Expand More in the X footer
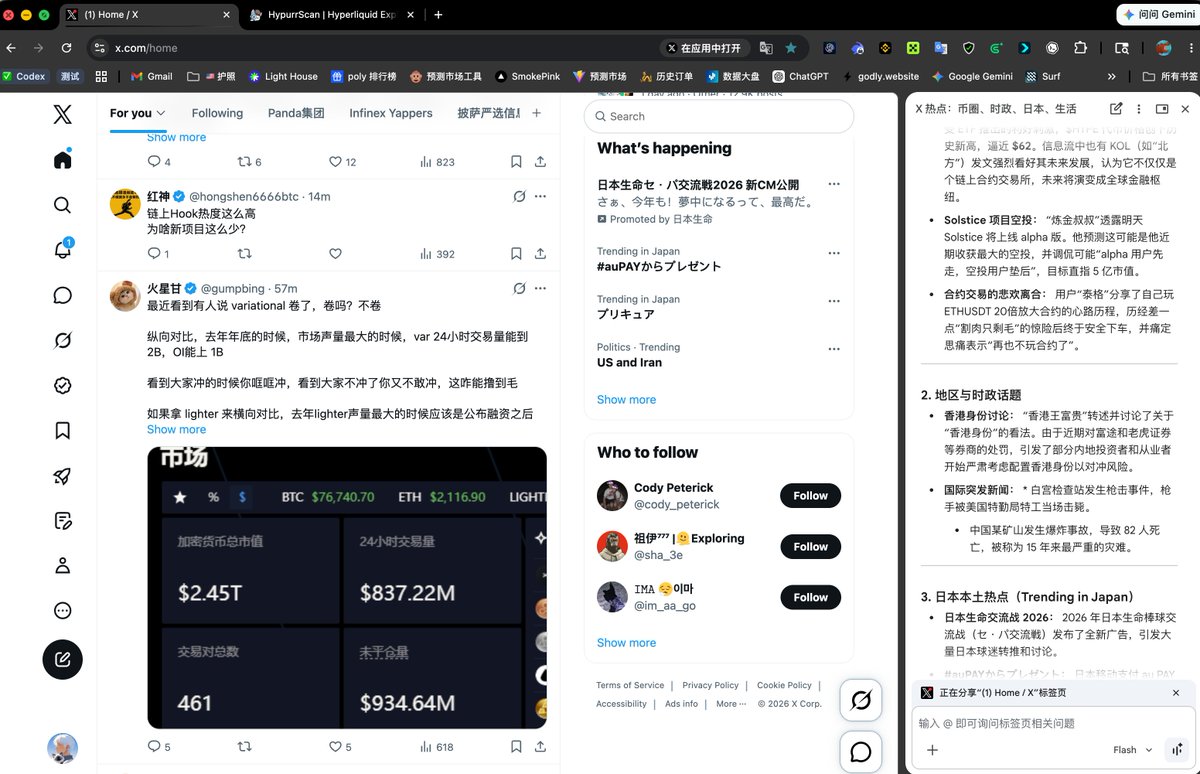 pyautogui.click(x=732, y=704)
